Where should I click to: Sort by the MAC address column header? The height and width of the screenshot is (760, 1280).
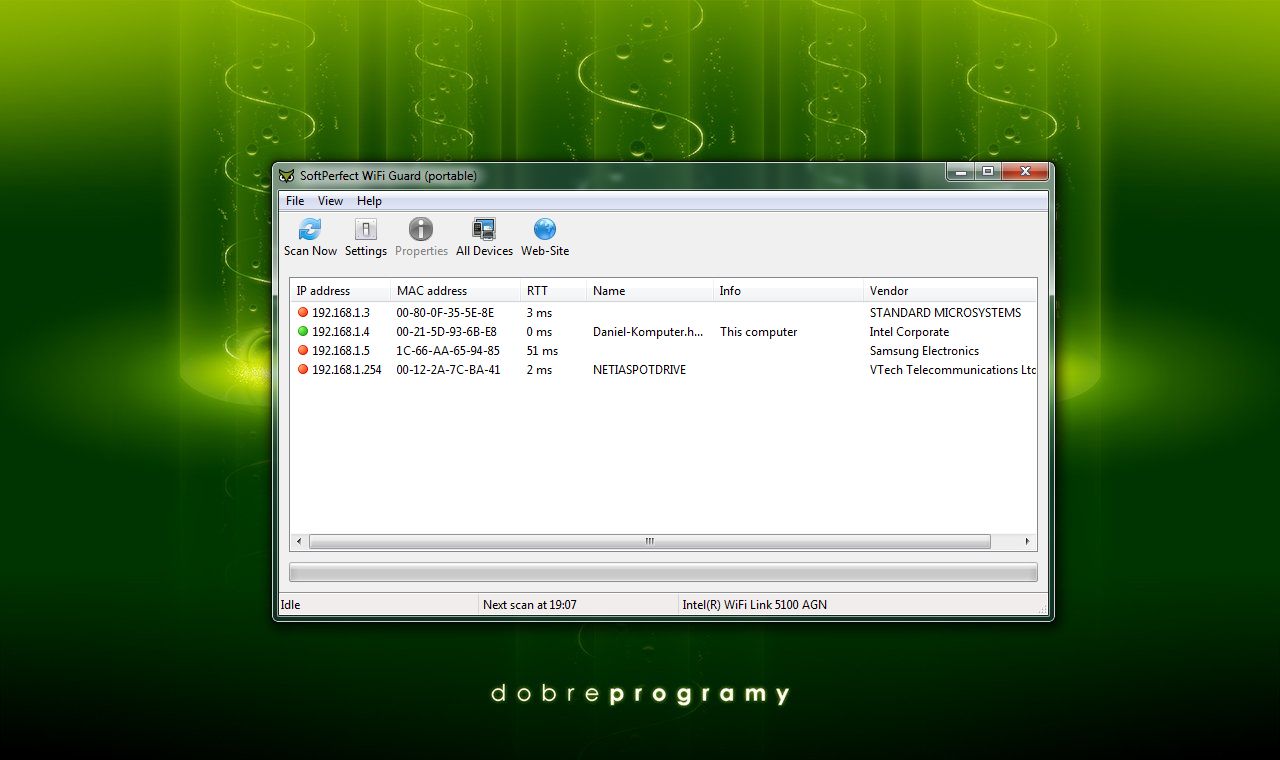click(455, 291)
